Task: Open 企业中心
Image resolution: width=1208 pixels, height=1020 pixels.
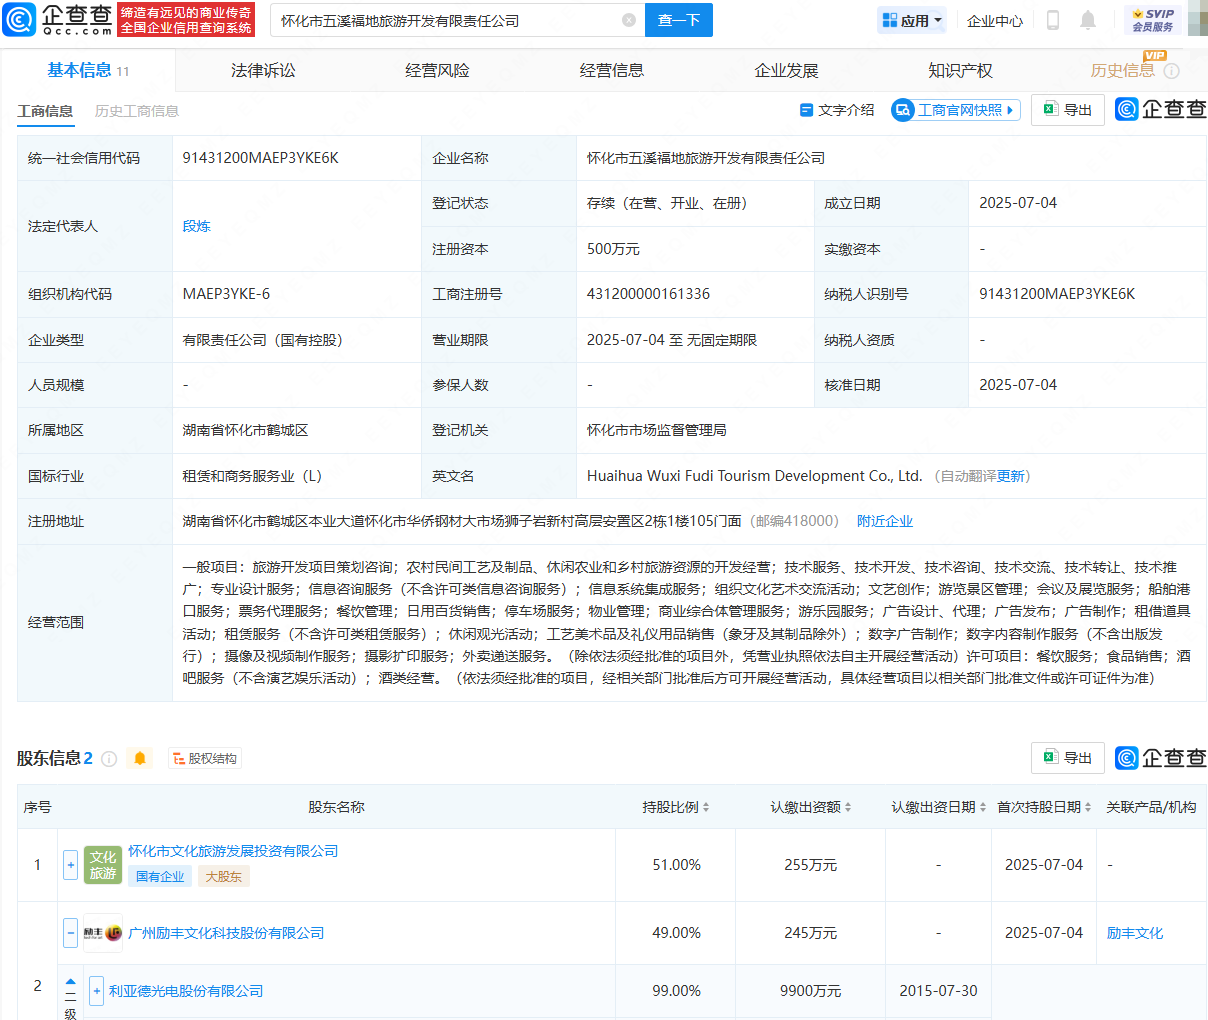Action: [x=995, y=20]
